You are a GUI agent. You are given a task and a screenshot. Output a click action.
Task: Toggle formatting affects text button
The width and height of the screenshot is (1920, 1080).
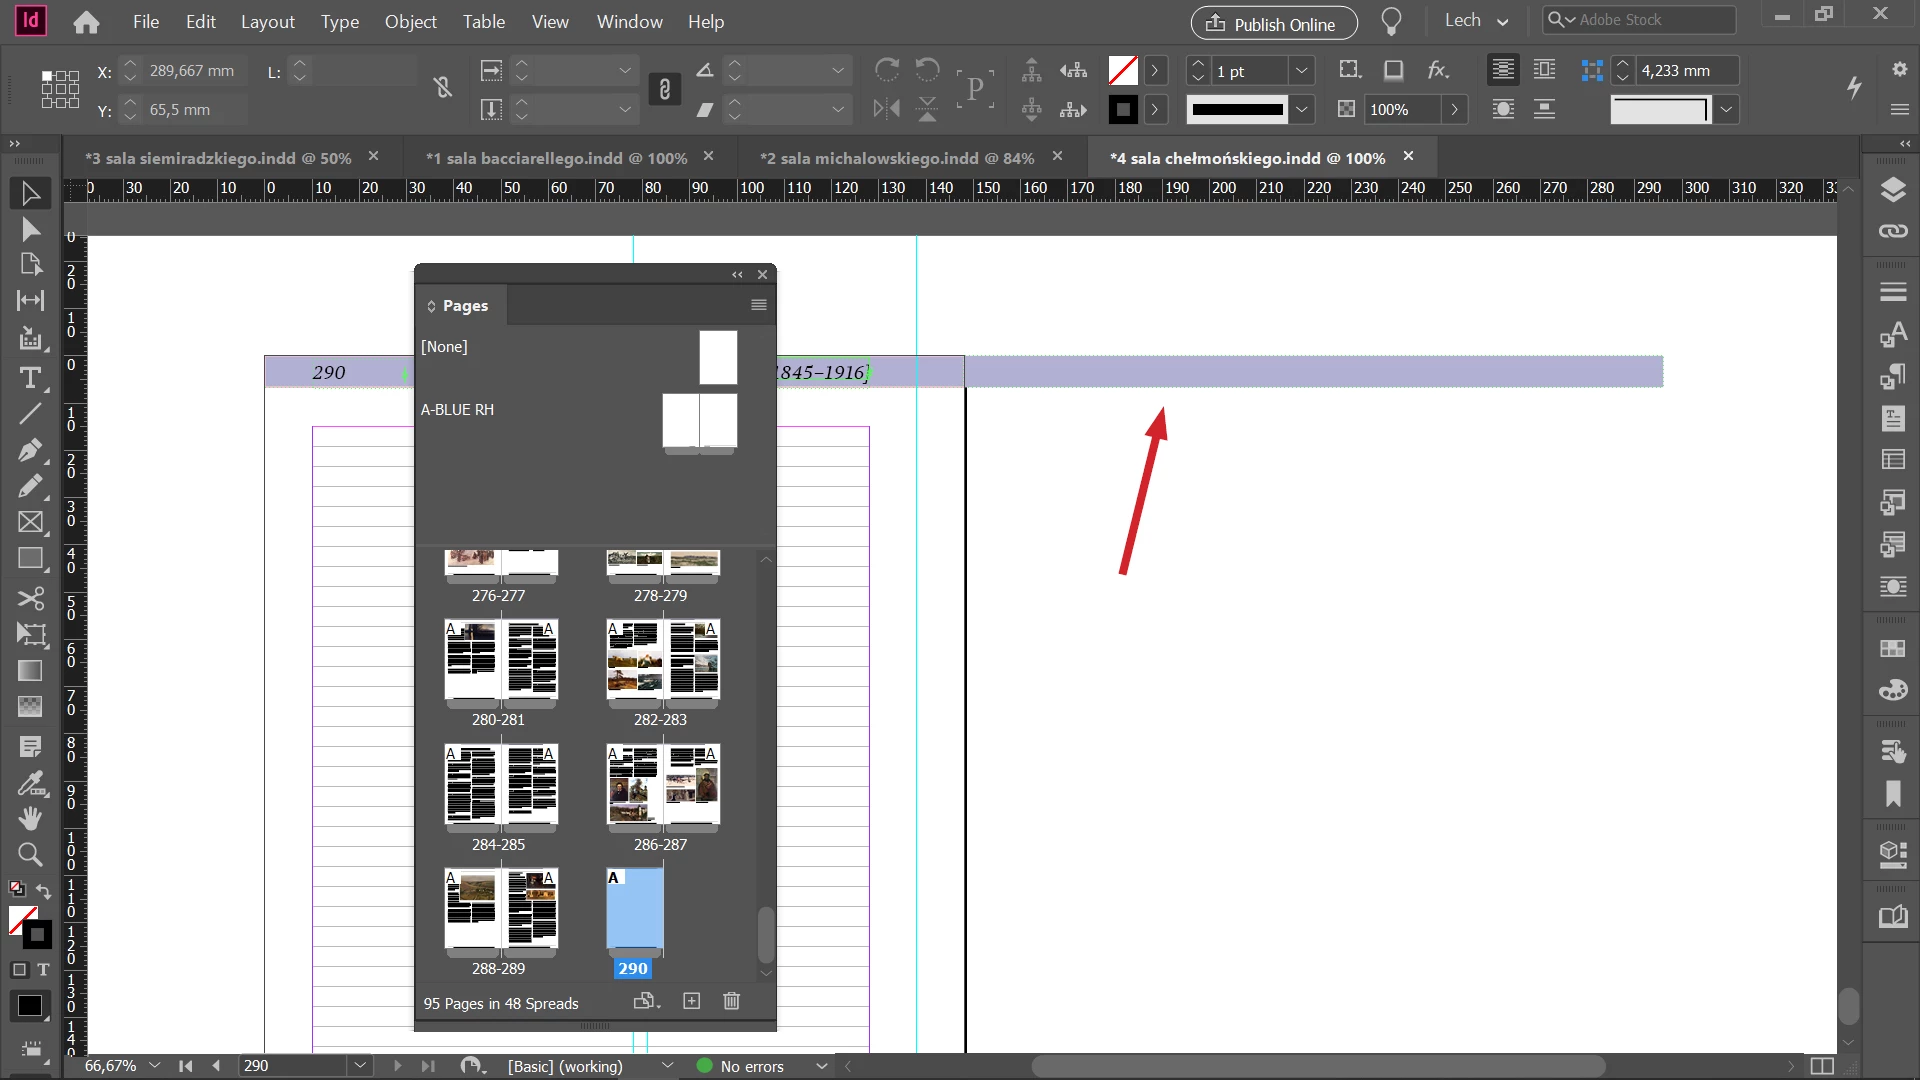click(x=43, y=969)
